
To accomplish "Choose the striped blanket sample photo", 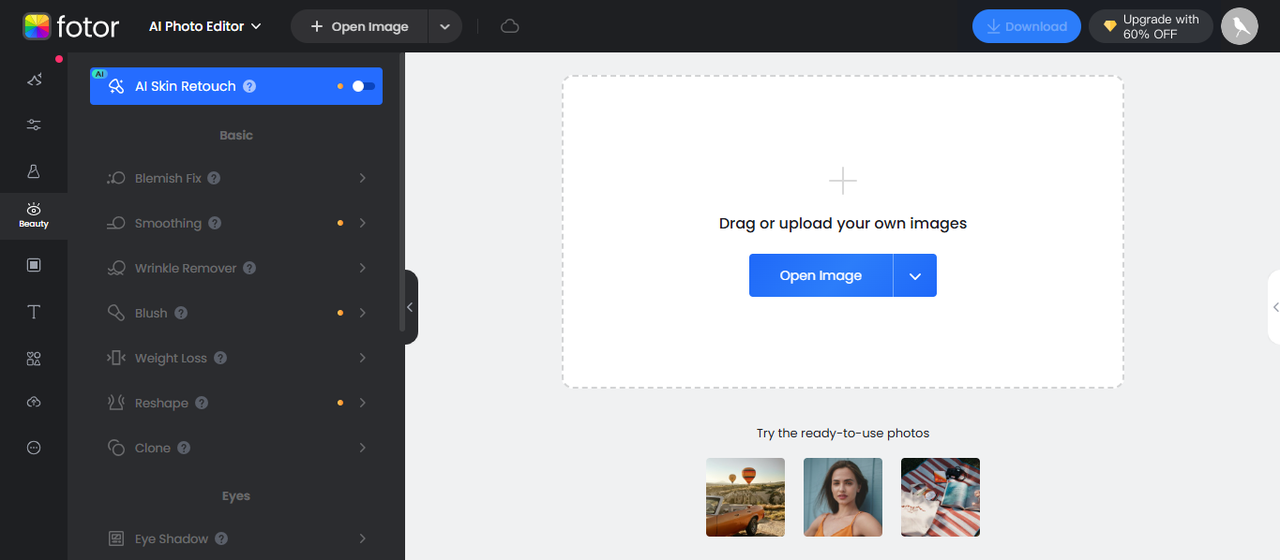I will coord(940,497).
